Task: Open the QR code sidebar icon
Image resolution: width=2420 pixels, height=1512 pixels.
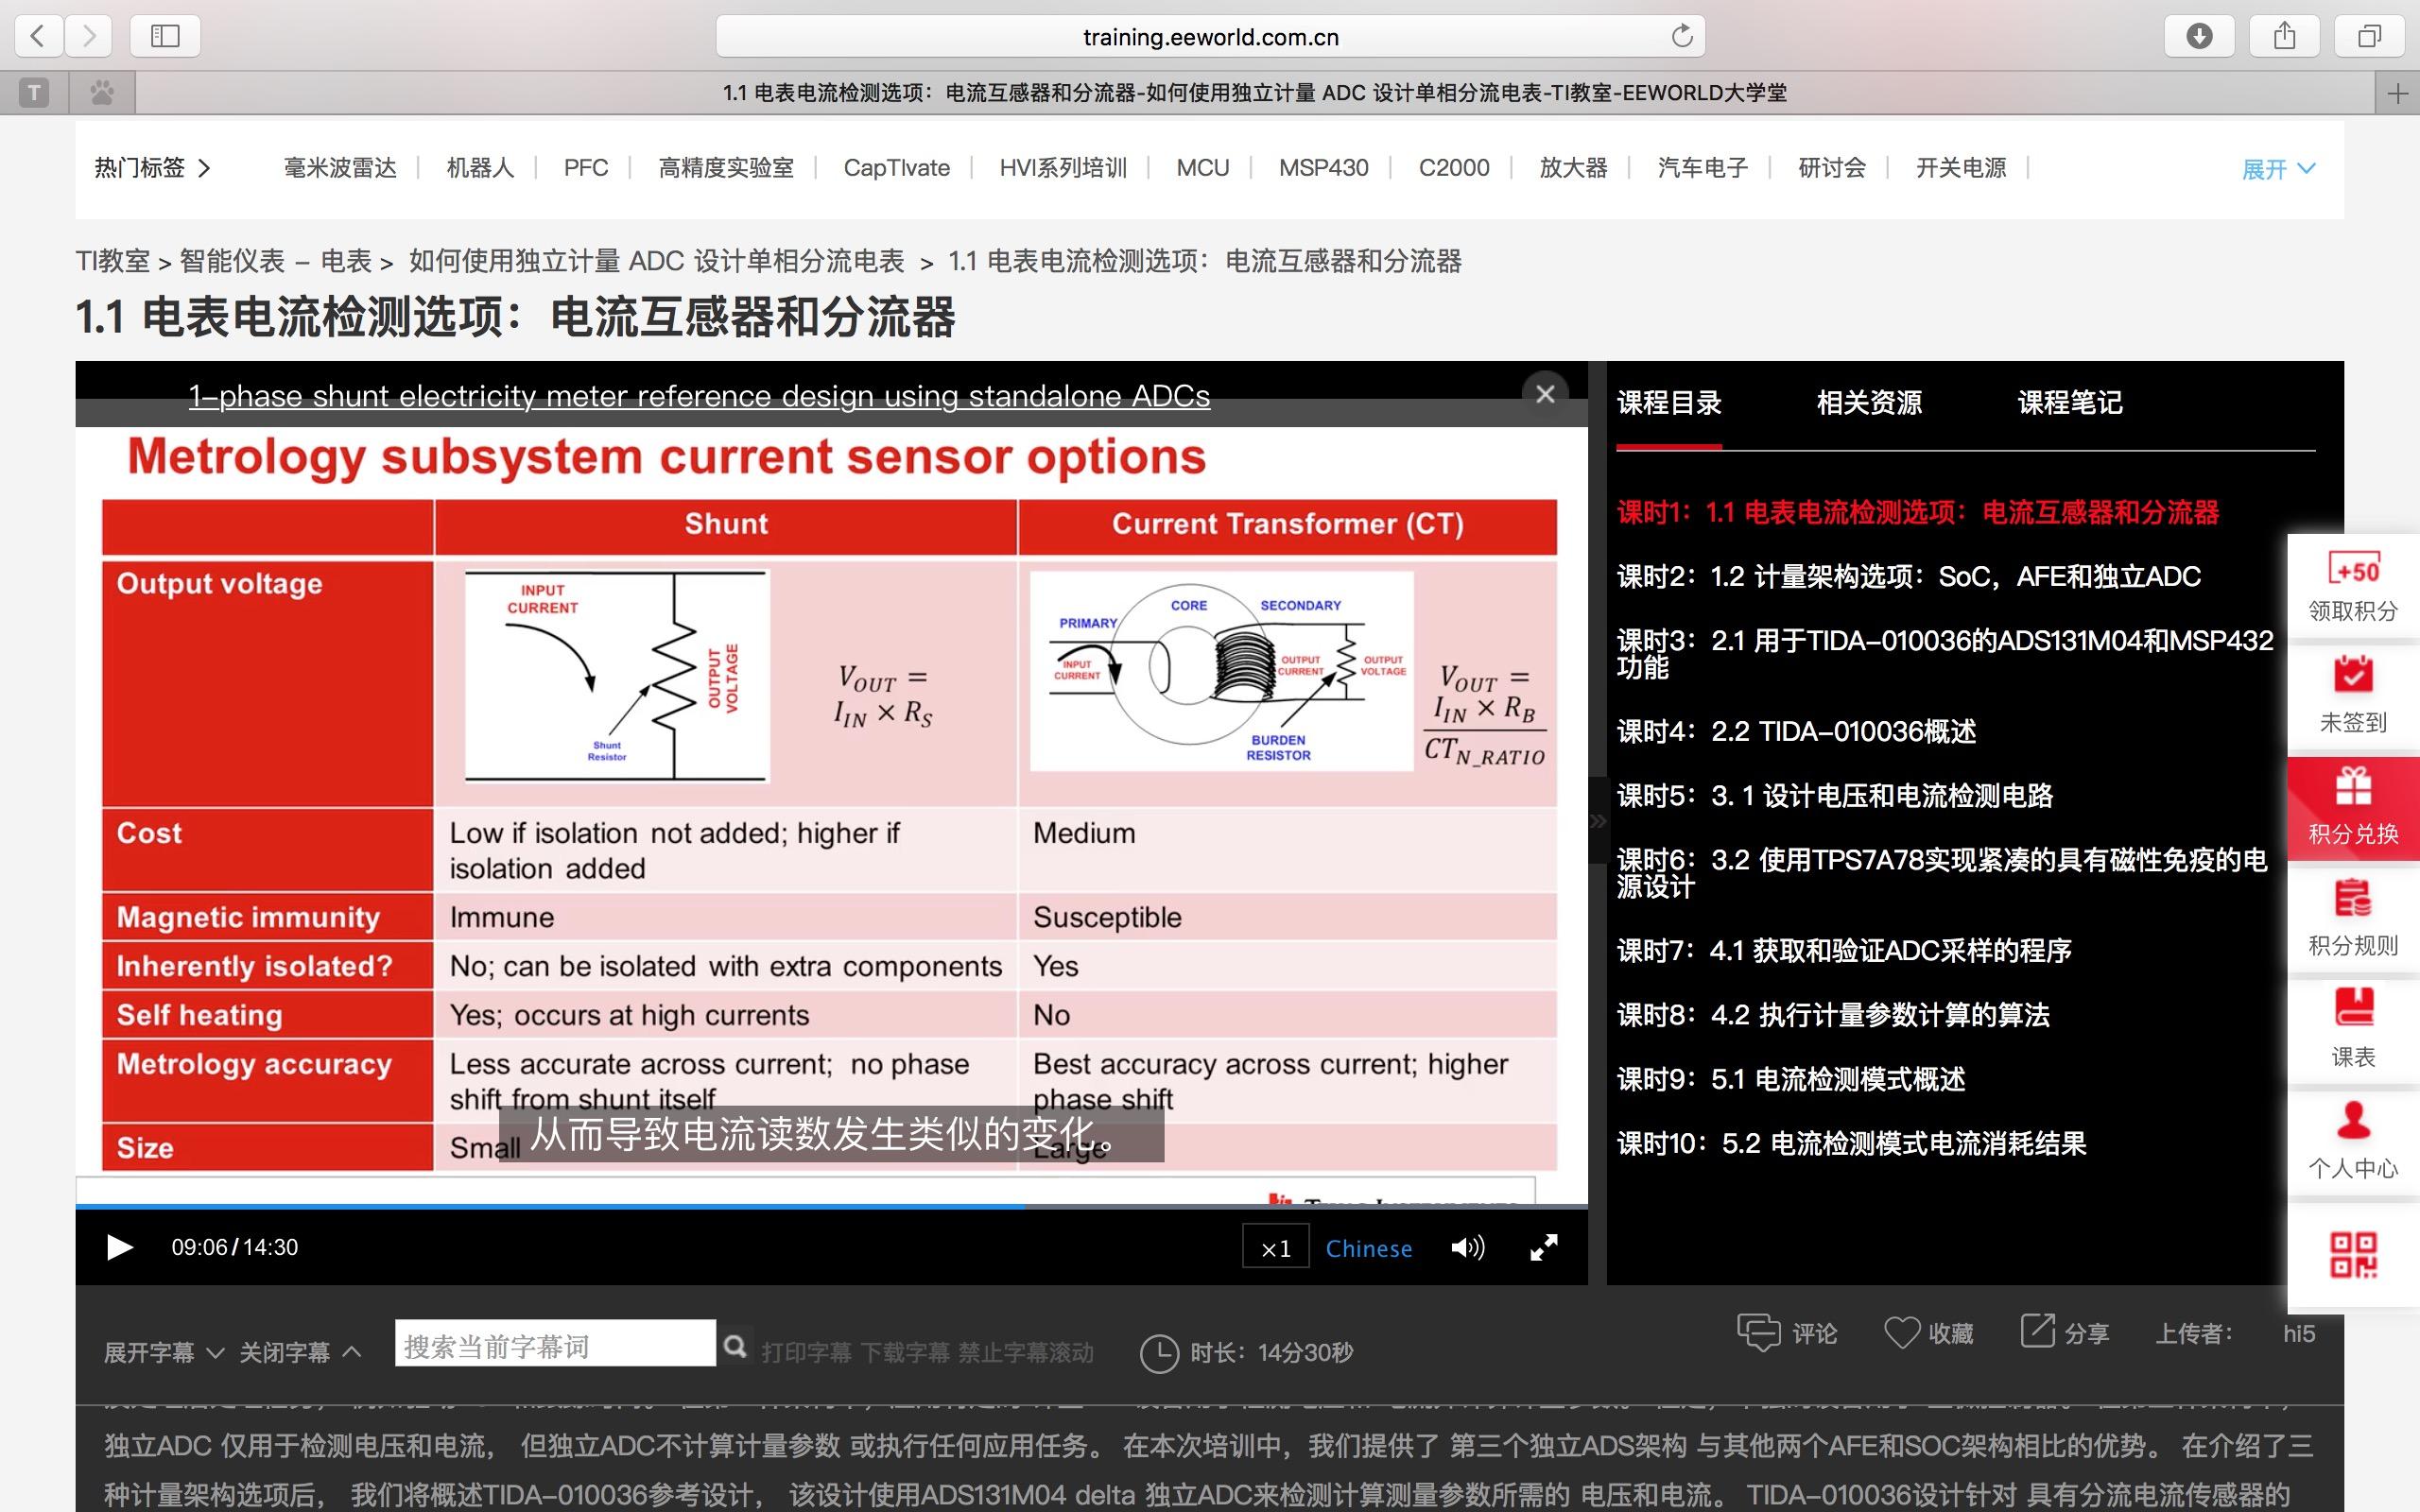Action: [2352, 1255]
